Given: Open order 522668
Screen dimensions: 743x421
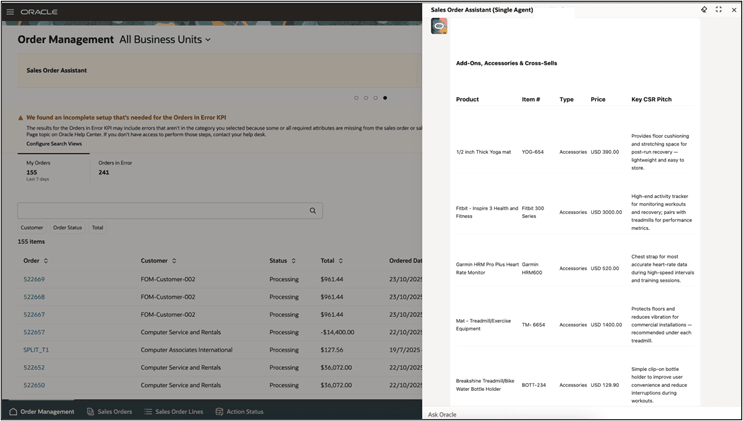Looking at the screenshot, I should (x=34, y=297).
